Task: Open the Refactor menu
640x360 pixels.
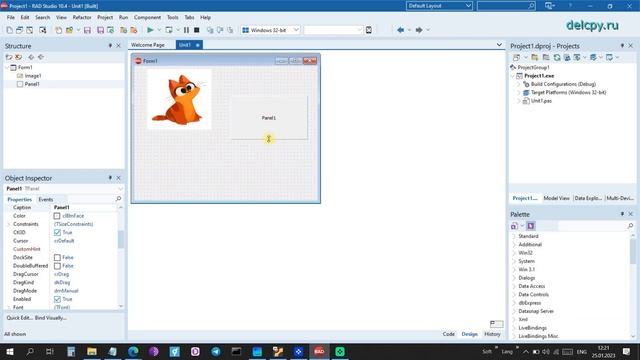Action: [x=82, y=18]
